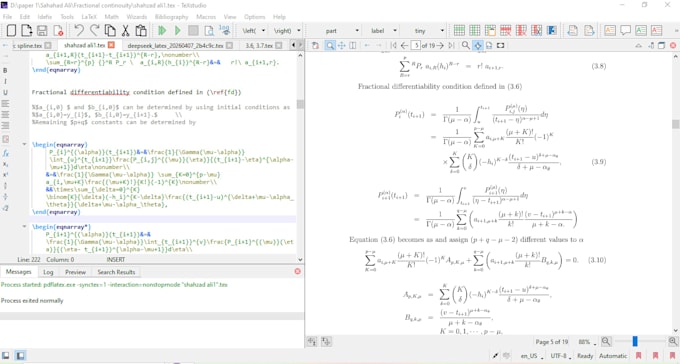
Task: Stop compilation with the grey square icon
Action: [x=193, y=31]
